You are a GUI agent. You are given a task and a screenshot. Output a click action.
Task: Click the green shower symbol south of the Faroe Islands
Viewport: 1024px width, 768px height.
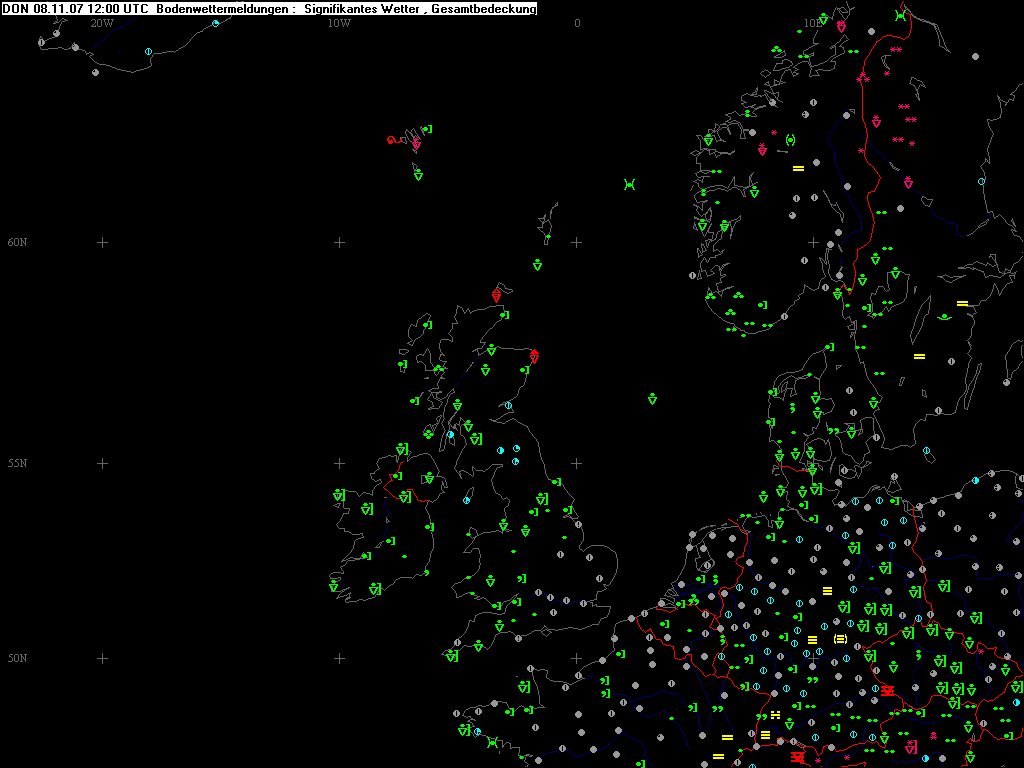(x=418, y=175)
